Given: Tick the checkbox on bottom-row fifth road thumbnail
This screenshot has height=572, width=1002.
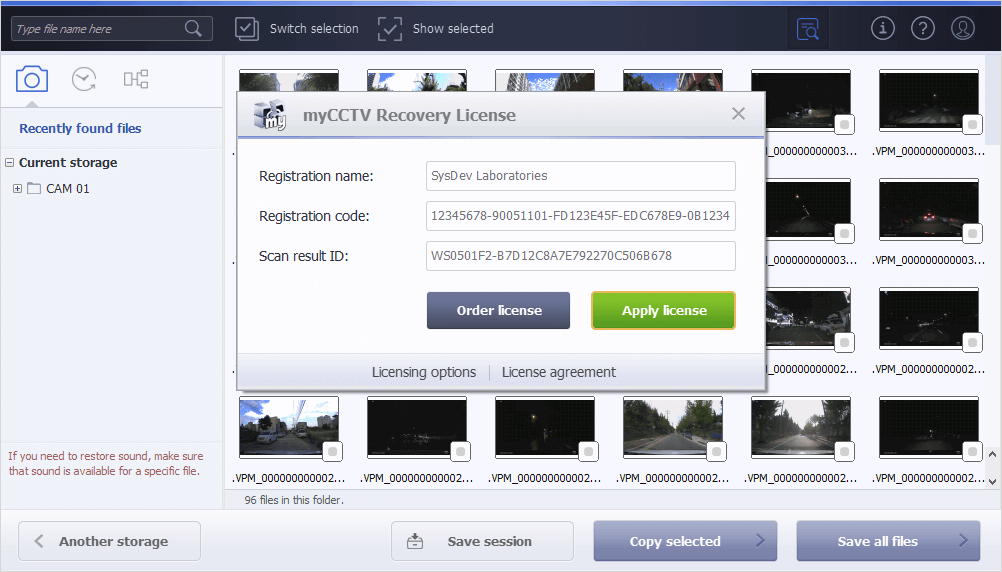Looking at the screenshot, I should (x=845, y=452).
